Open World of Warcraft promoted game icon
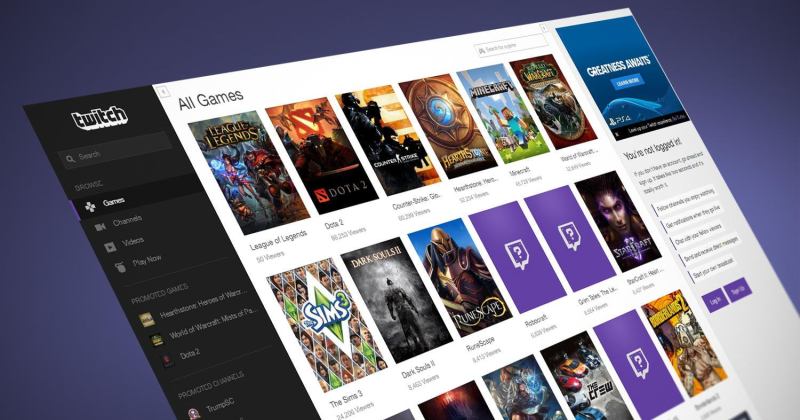Image resolution: width=800 pixels, height=420 pixels. [156, 340]
